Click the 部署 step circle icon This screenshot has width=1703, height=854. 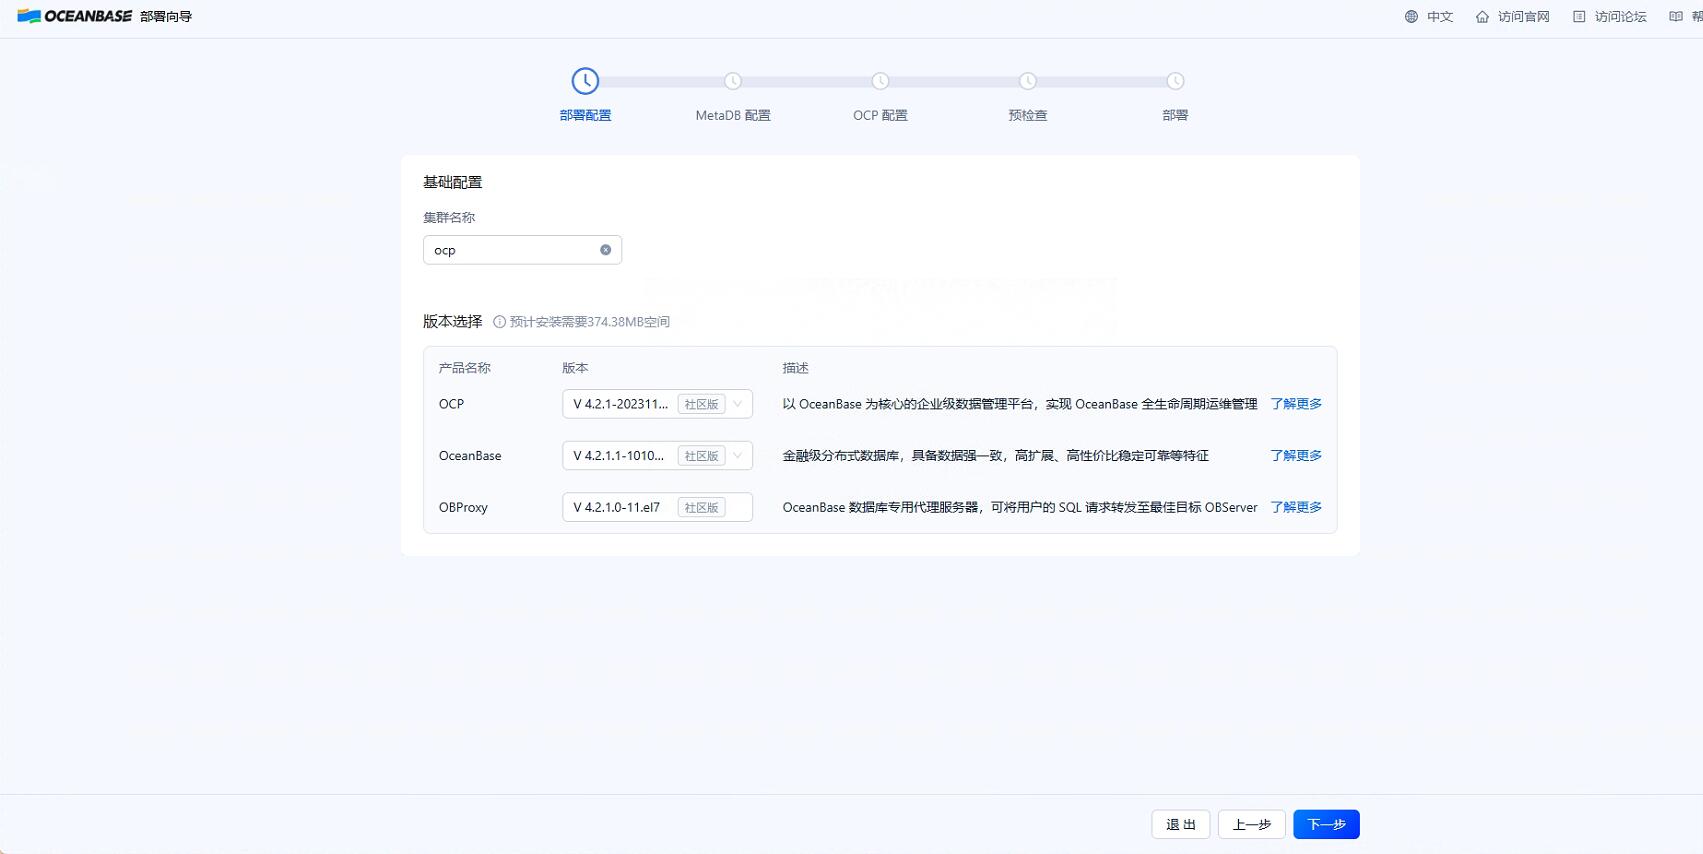(x=1175, y=81)
